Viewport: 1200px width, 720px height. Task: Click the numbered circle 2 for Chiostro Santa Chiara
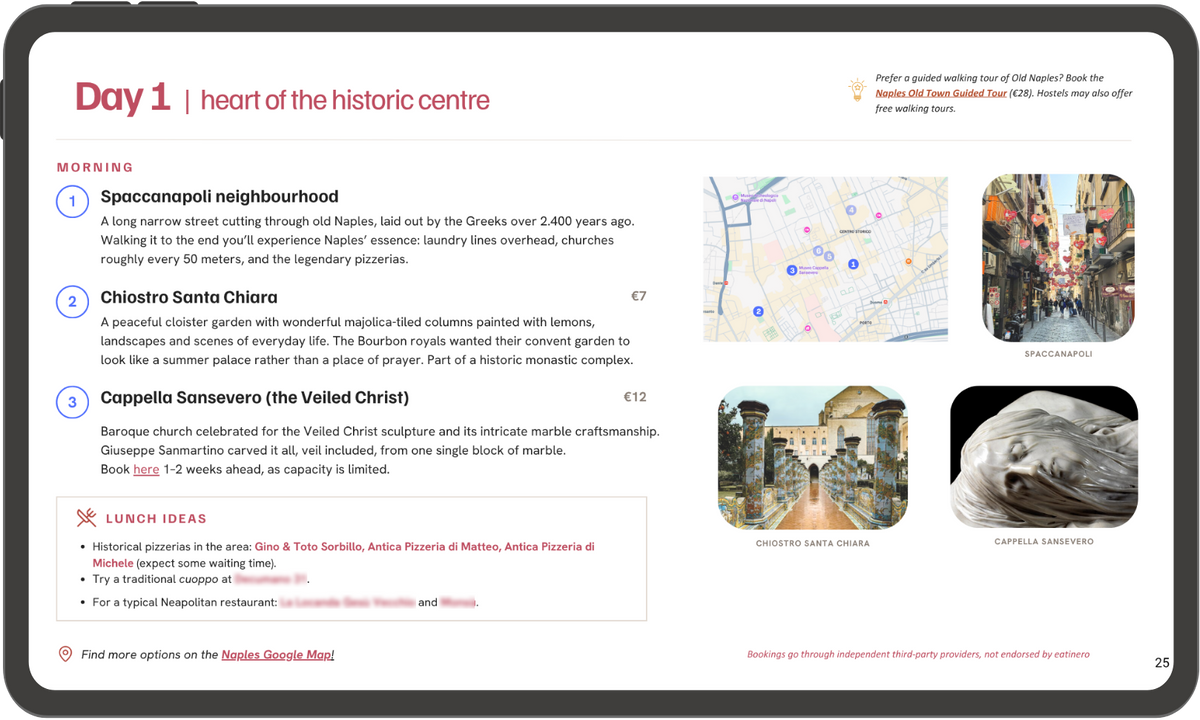coord(72,302)
